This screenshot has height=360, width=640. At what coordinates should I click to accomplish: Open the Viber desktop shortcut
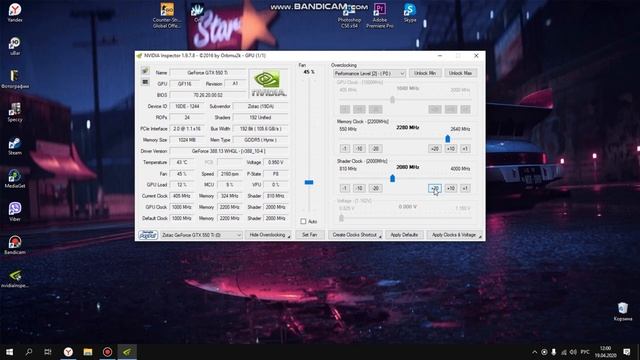click(15, 212)
